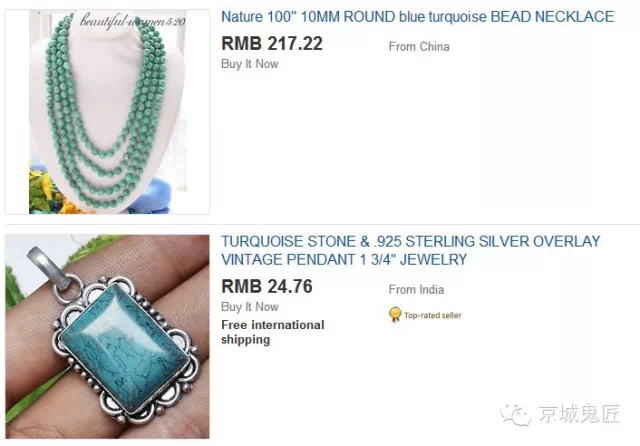Open the 'Nature 100" 10MM ROUND blue turquoise' listing
640x446 pixels.
click(x=417, y=17)
